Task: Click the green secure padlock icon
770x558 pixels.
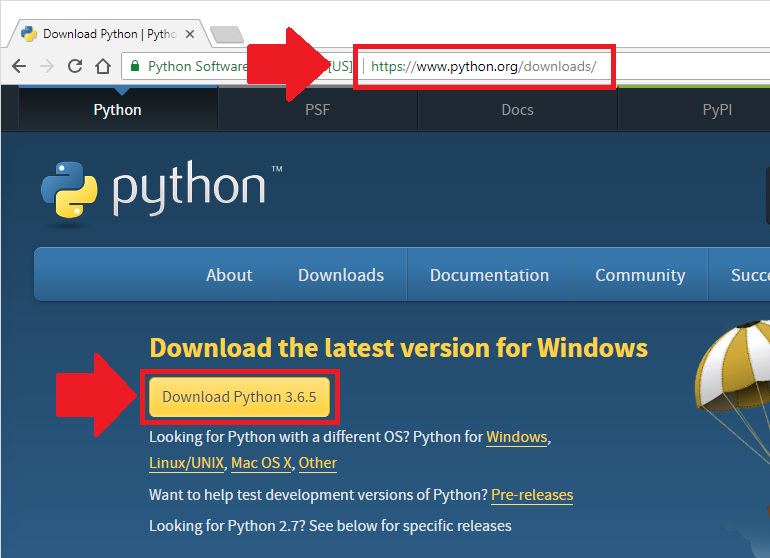Action: point(135,65)
